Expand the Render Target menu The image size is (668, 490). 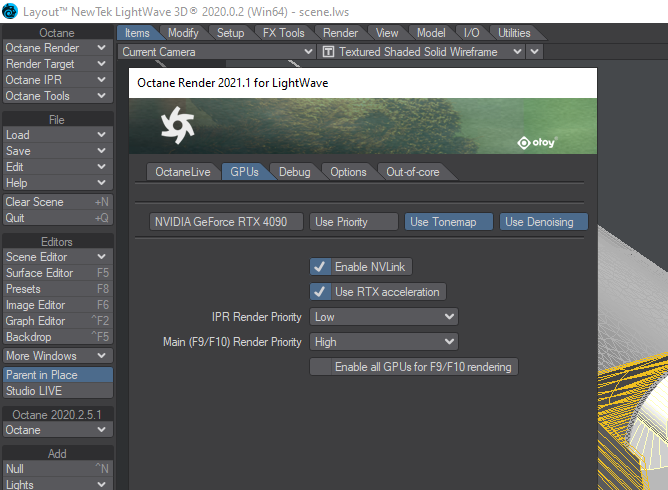[x=58, y=64]
